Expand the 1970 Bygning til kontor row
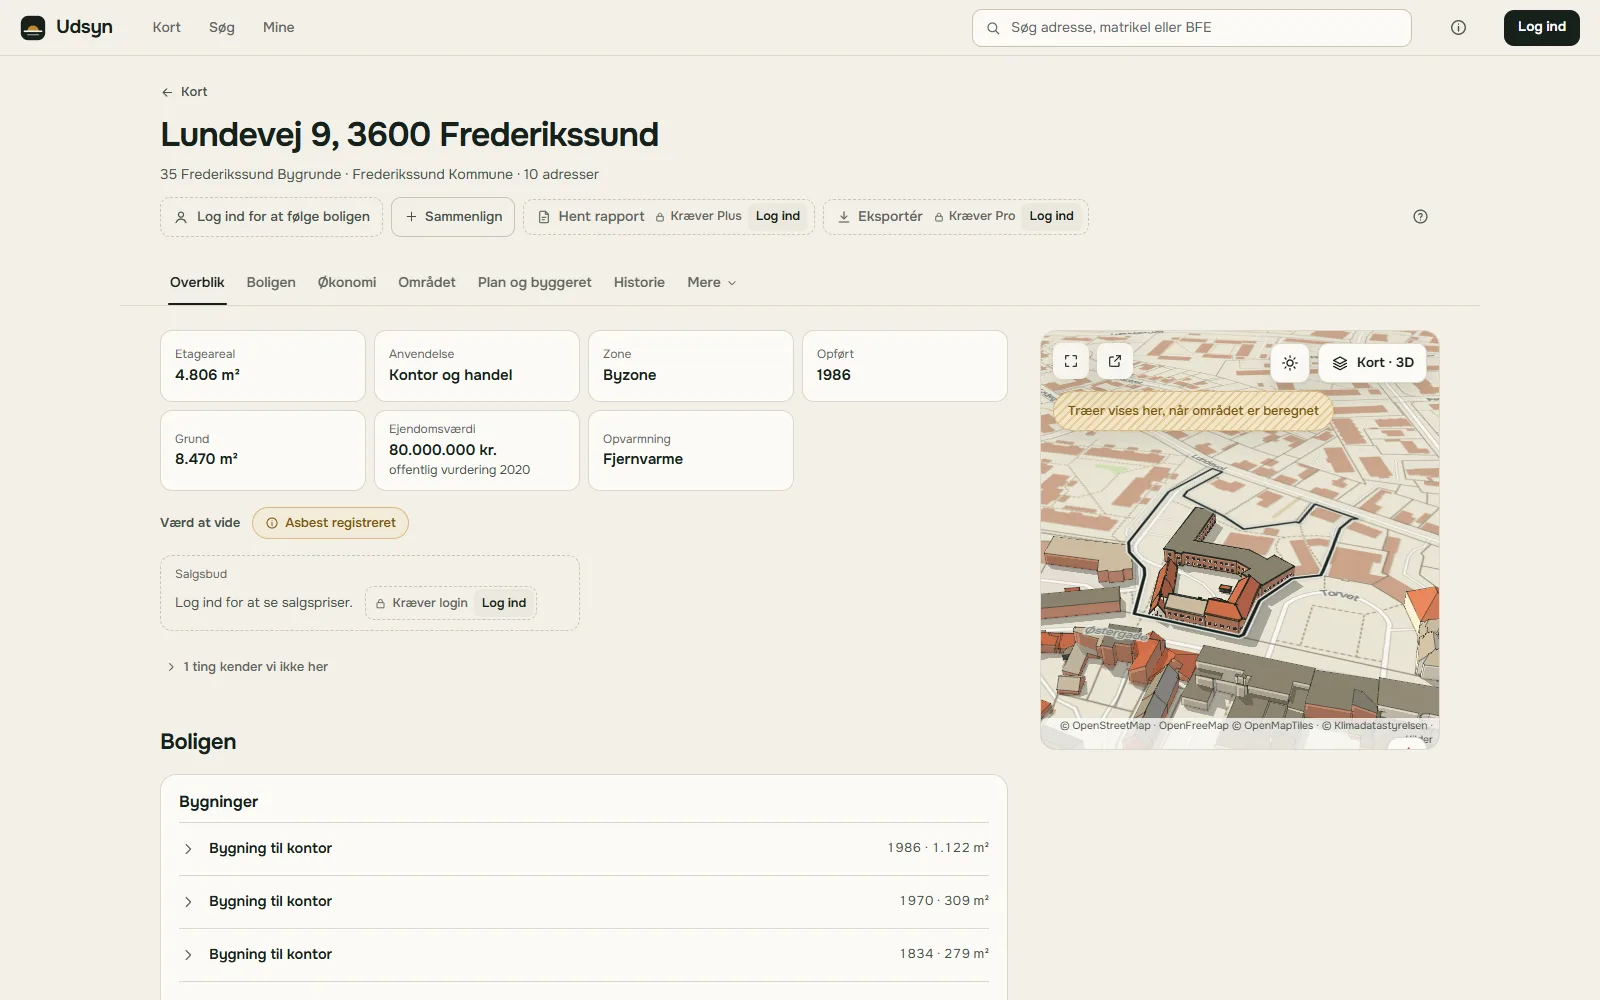This screenshot has width=1600, height=1000. tap(584, 902)
